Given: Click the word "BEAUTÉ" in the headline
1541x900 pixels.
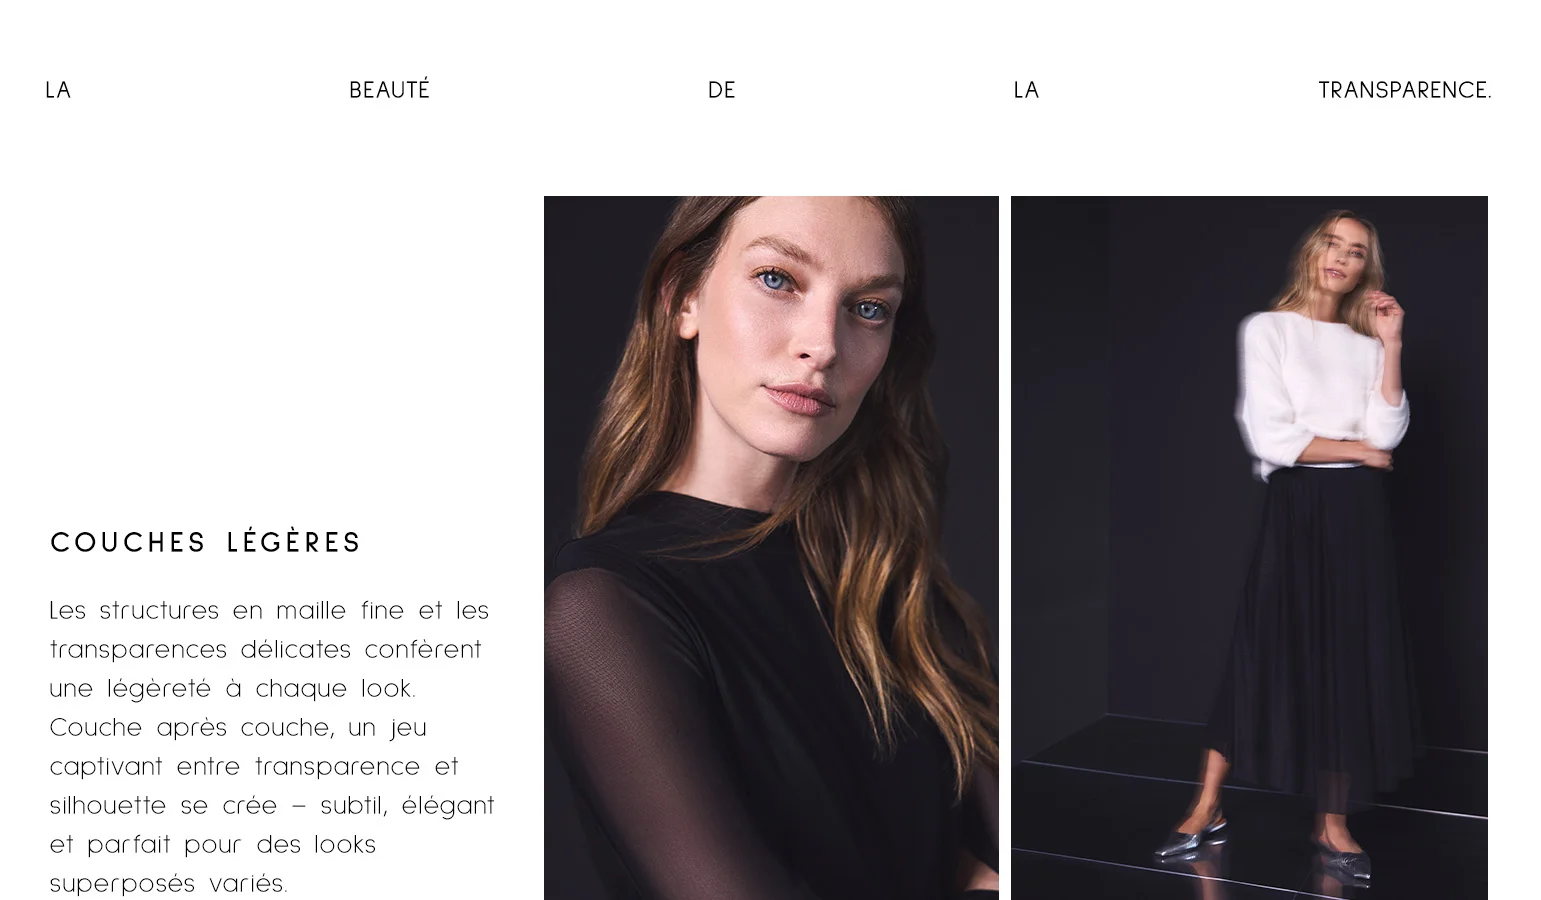Looking at the screenshot, I should tap(389, 89).
